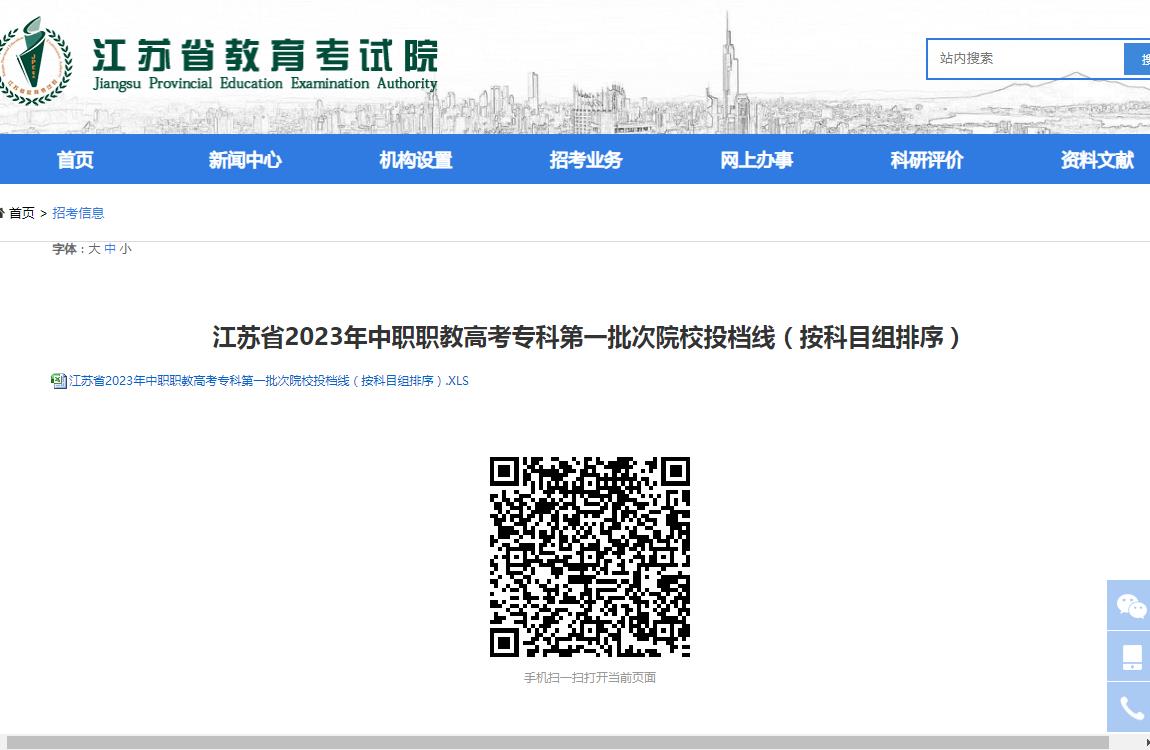Open the mobile phone floating sidebar icon
Screen dimensions: 1150x750
pyautogui.click(x=1129, y=656)
